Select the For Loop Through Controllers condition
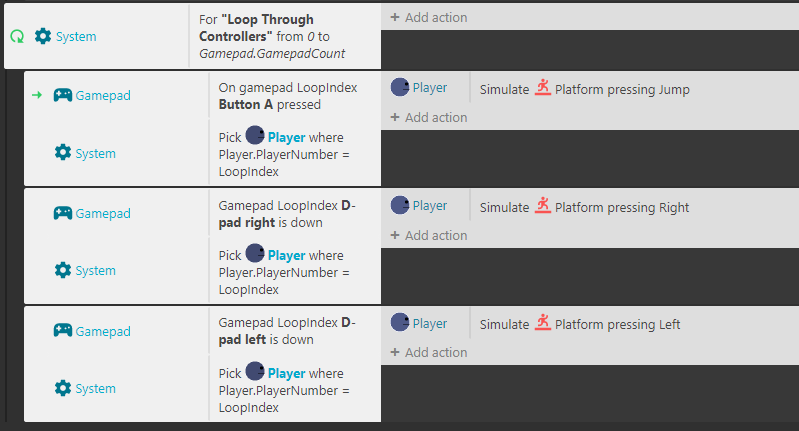 coord(285,36)
